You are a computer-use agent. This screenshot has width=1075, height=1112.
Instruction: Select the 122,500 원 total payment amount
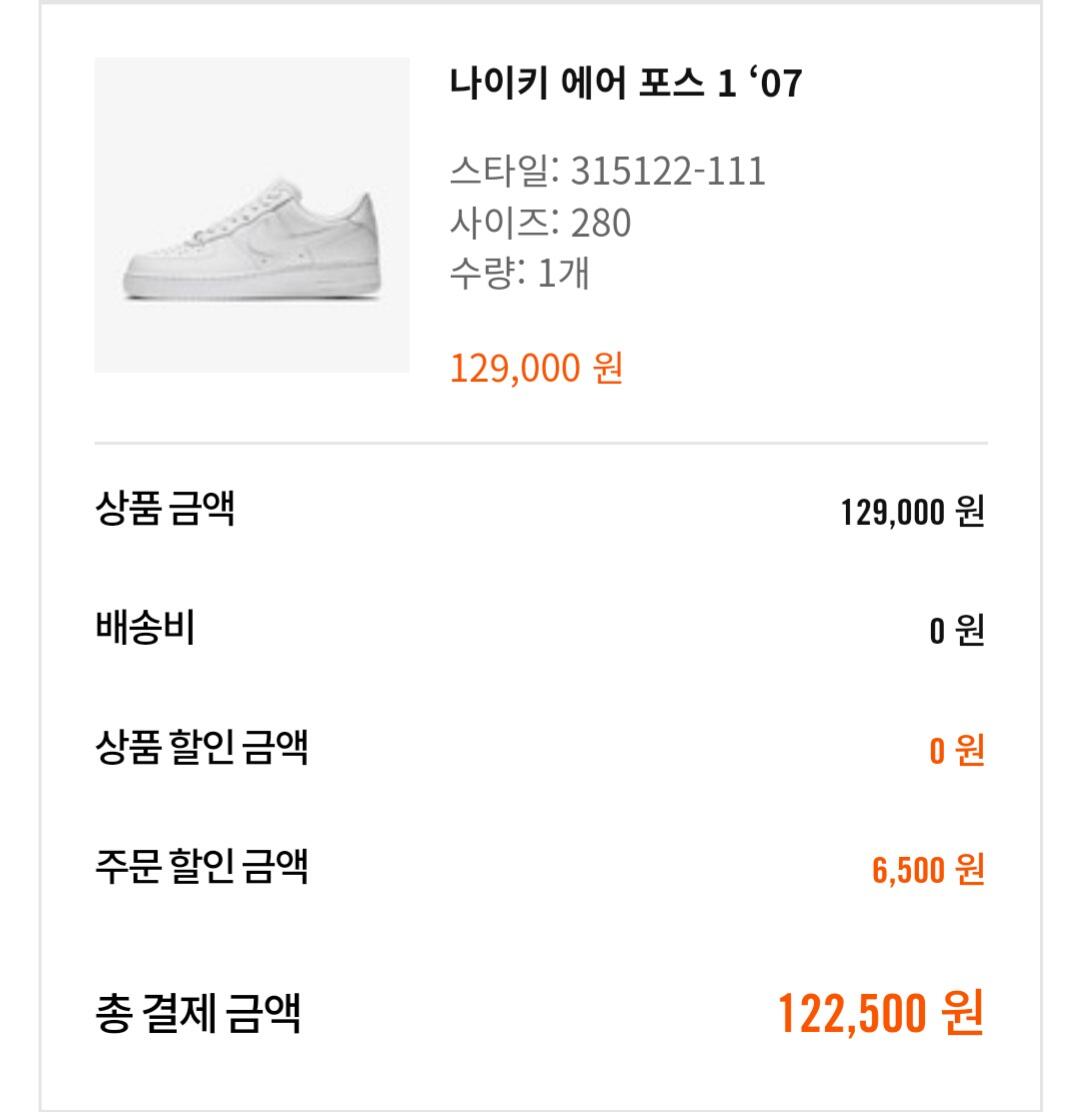880,1013
